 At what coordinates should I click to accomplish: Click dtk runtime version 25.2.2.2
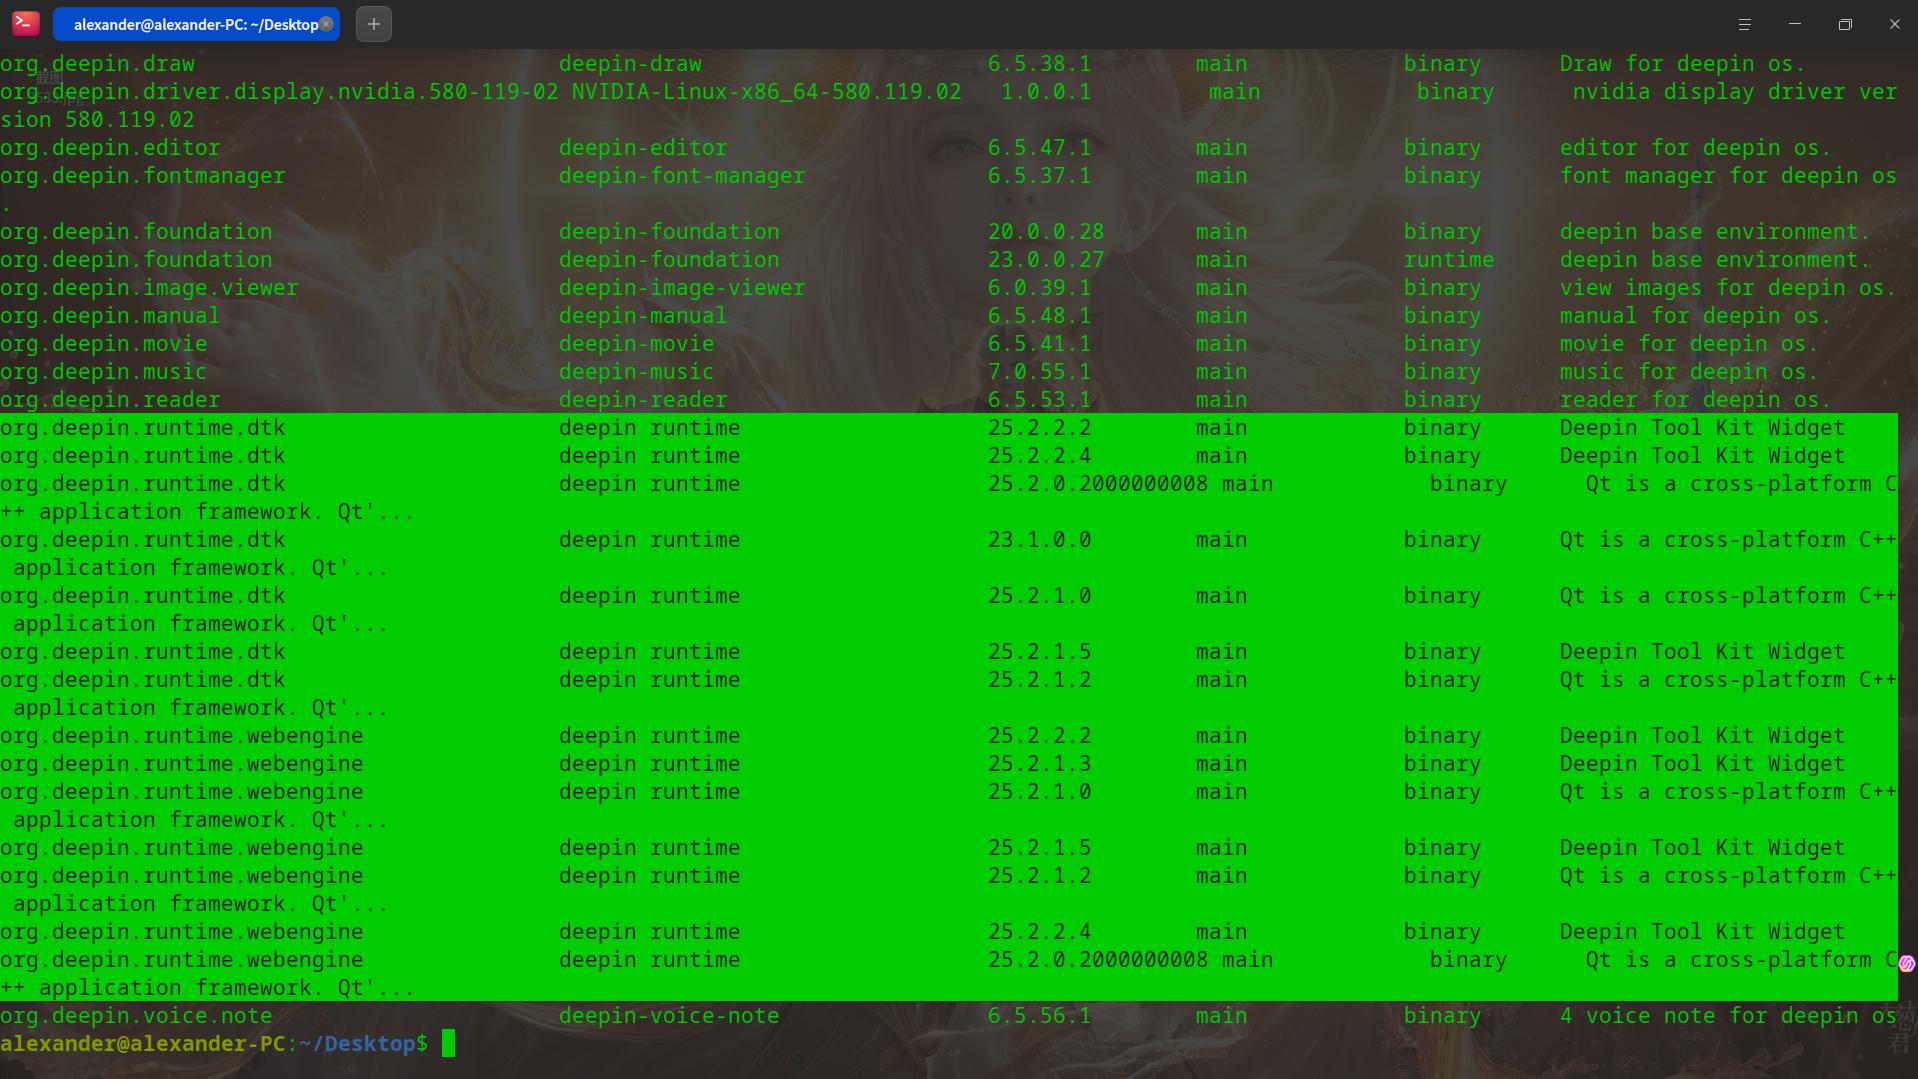[x=1039, y=428]
